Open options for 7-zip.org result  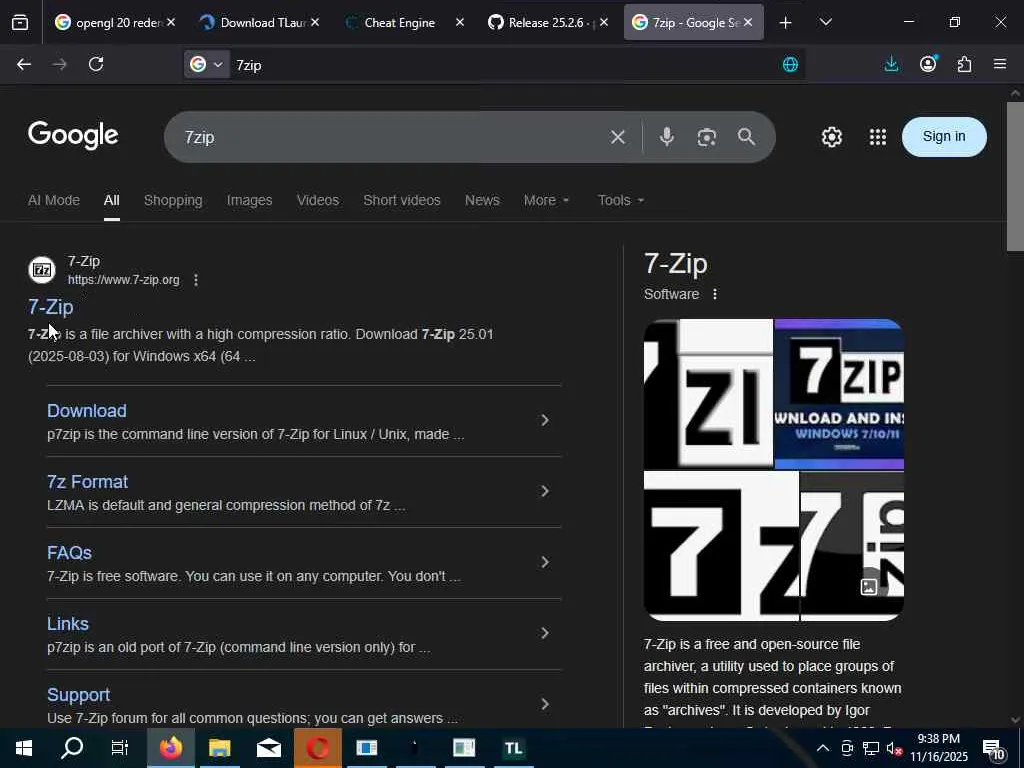(196, 280)
